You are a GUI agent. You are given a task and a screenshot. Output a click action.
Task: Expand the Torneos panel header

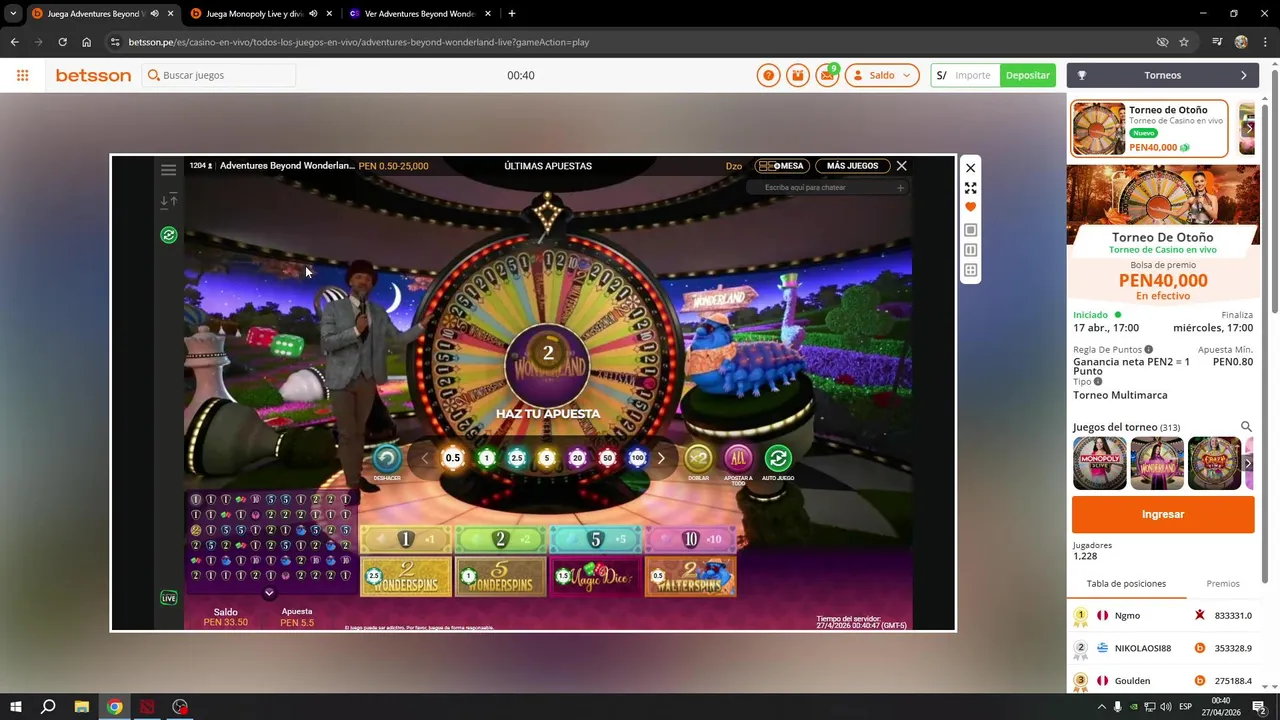1163,75
